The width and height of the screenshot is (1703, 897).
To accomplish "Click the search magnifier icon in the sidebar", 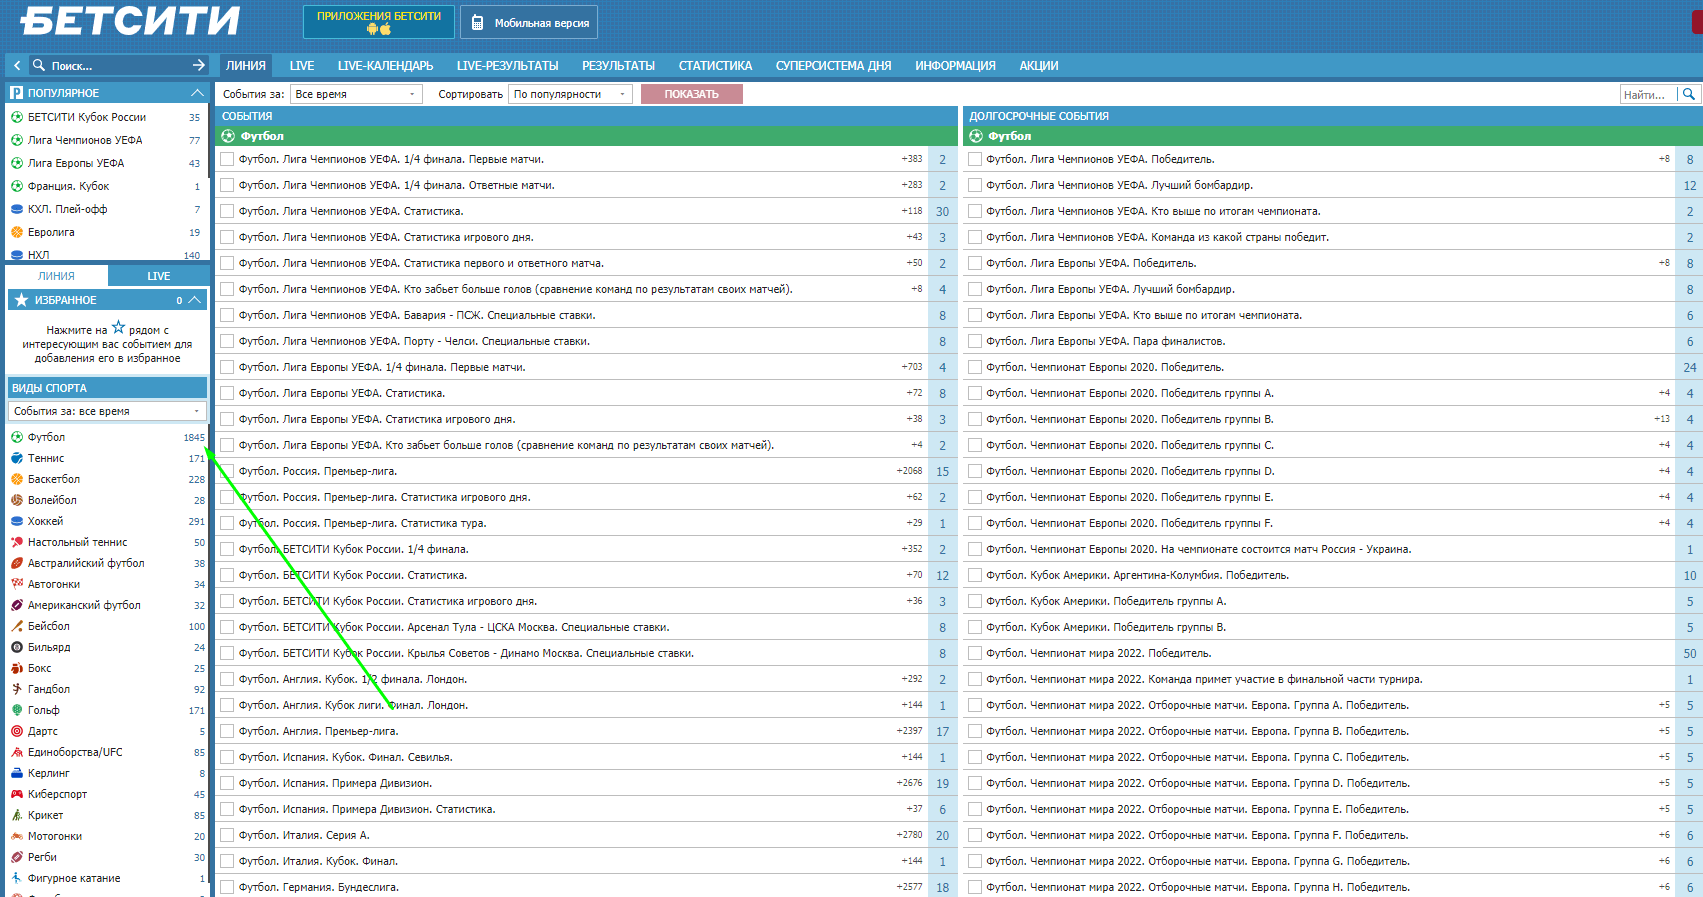I will pyautogui.click(x=39, y=65).
